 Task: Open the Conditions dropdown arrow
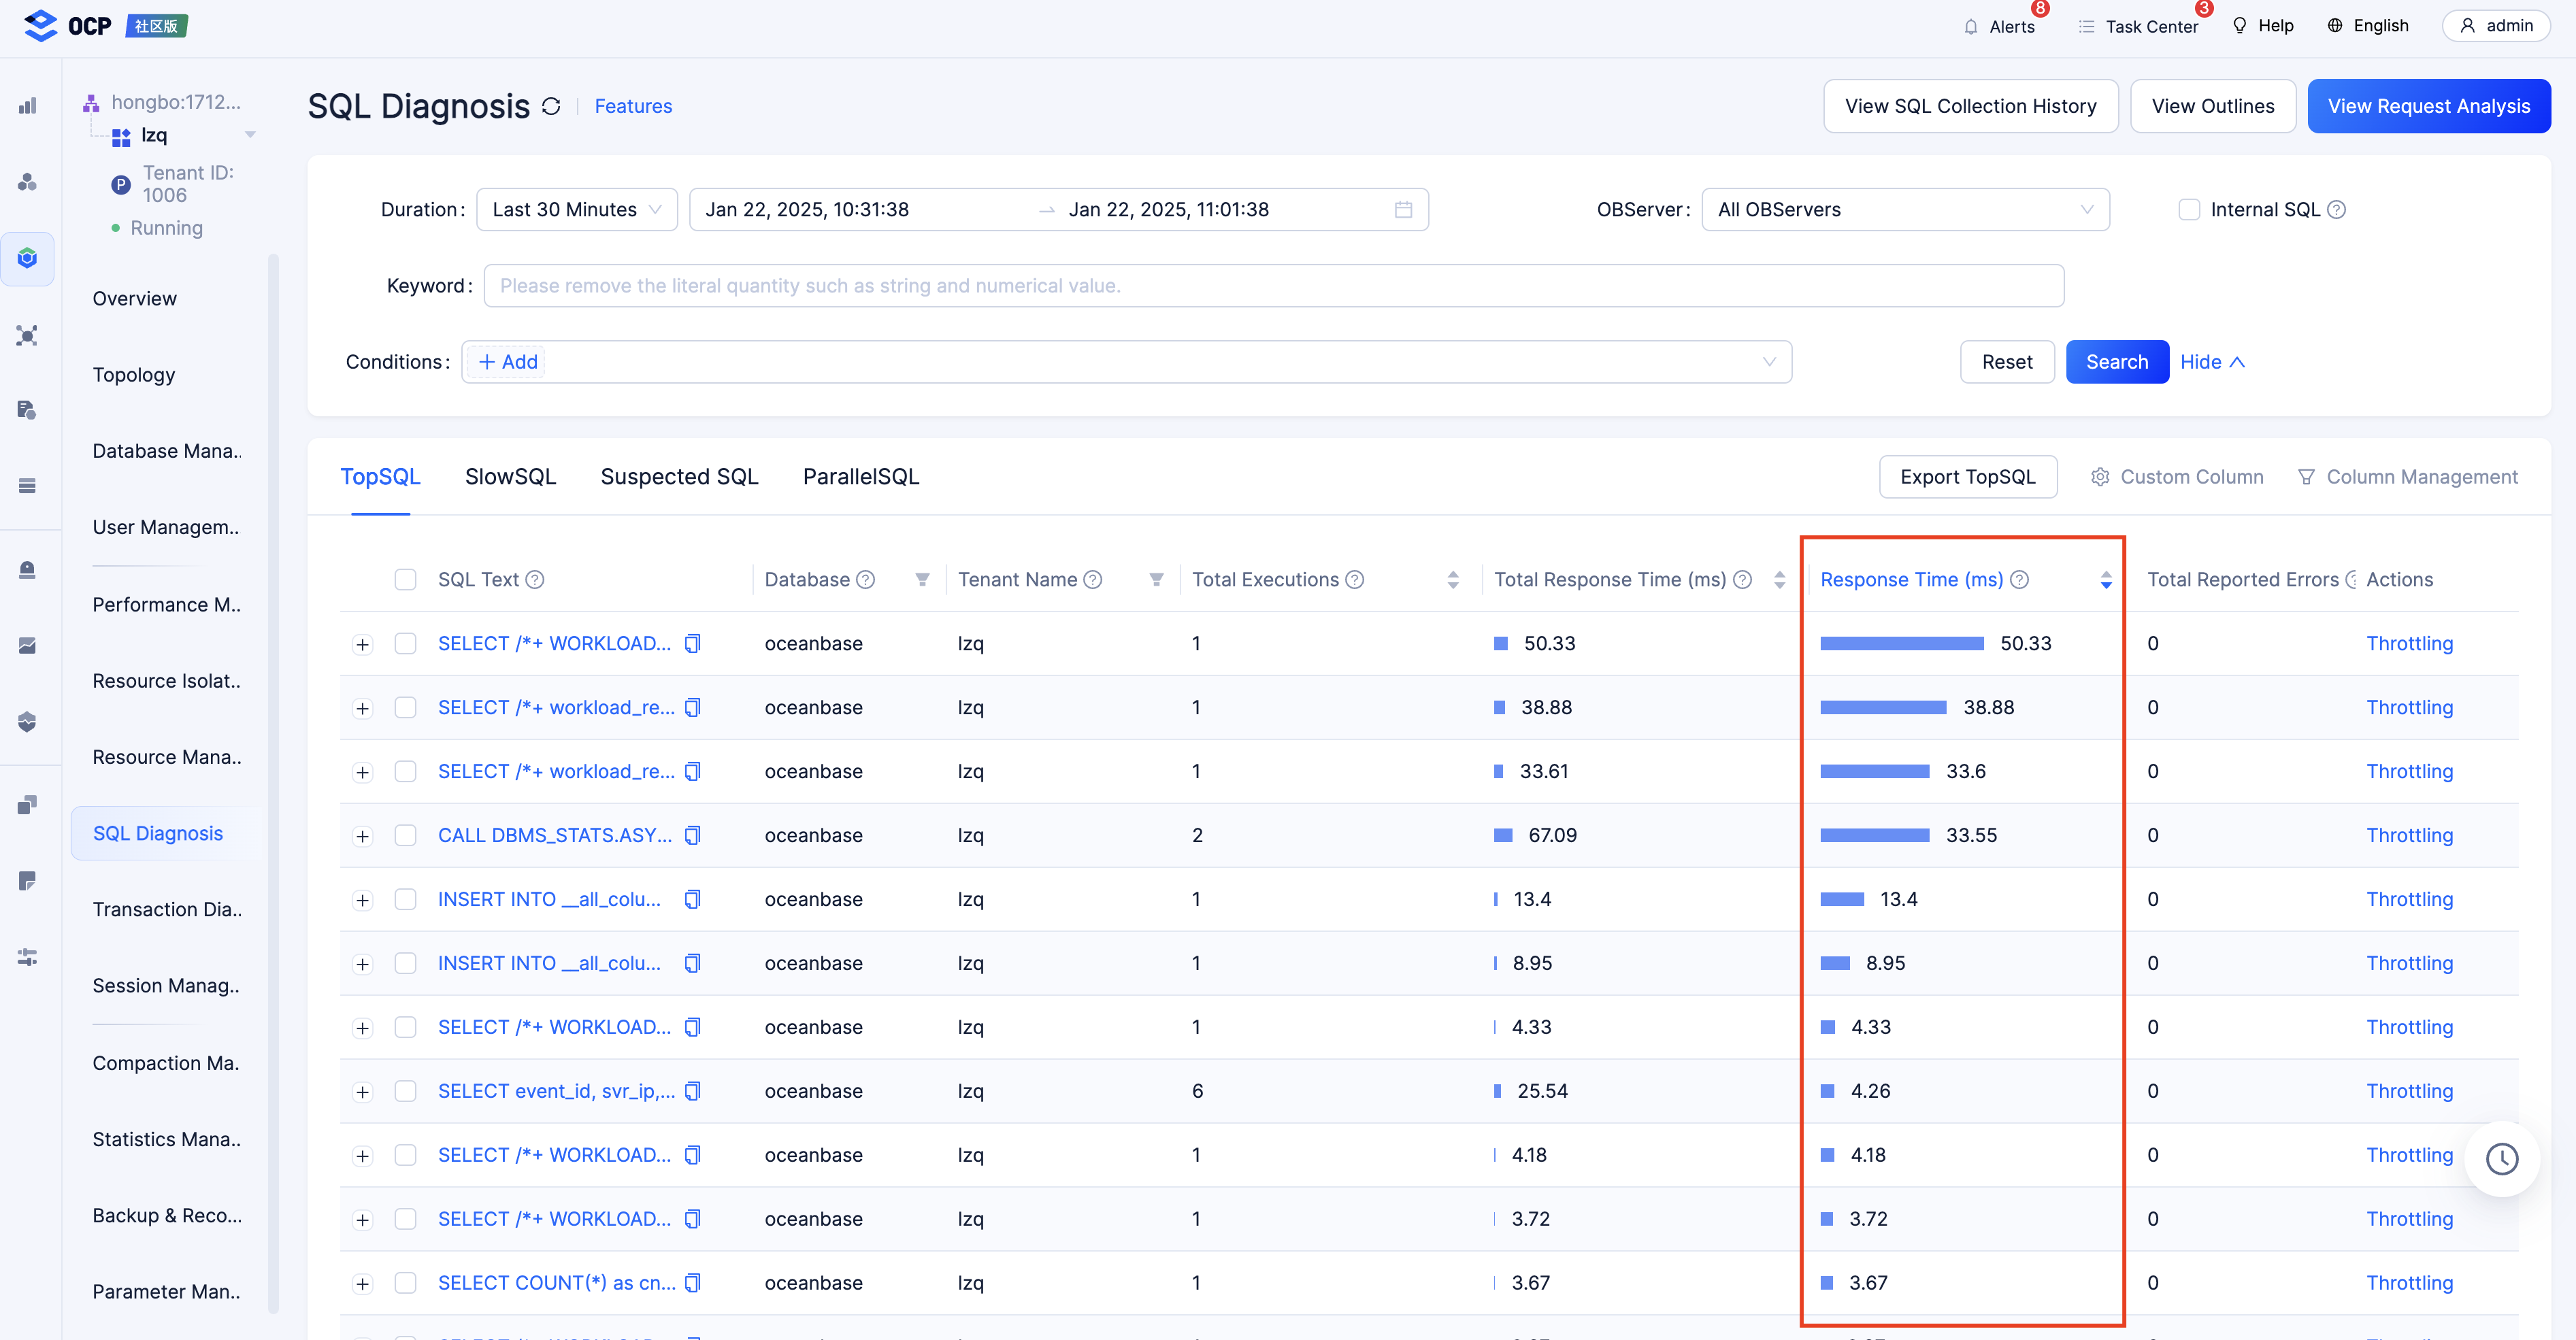pos(1769,362)
